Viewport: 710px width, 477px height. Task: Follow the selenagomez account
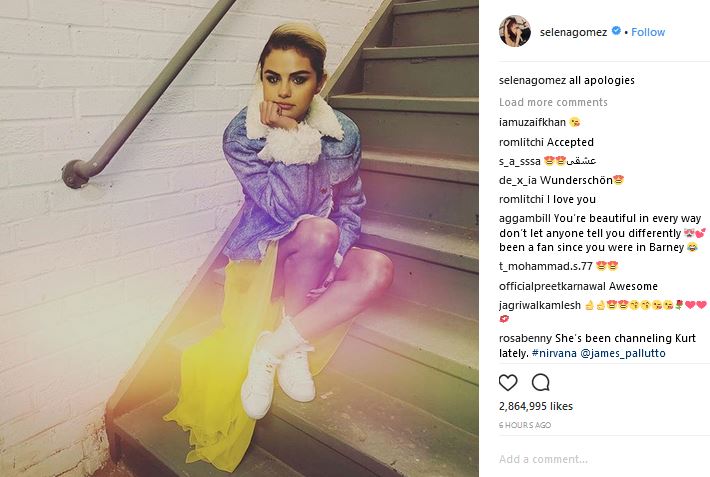[x=648, y=32]
